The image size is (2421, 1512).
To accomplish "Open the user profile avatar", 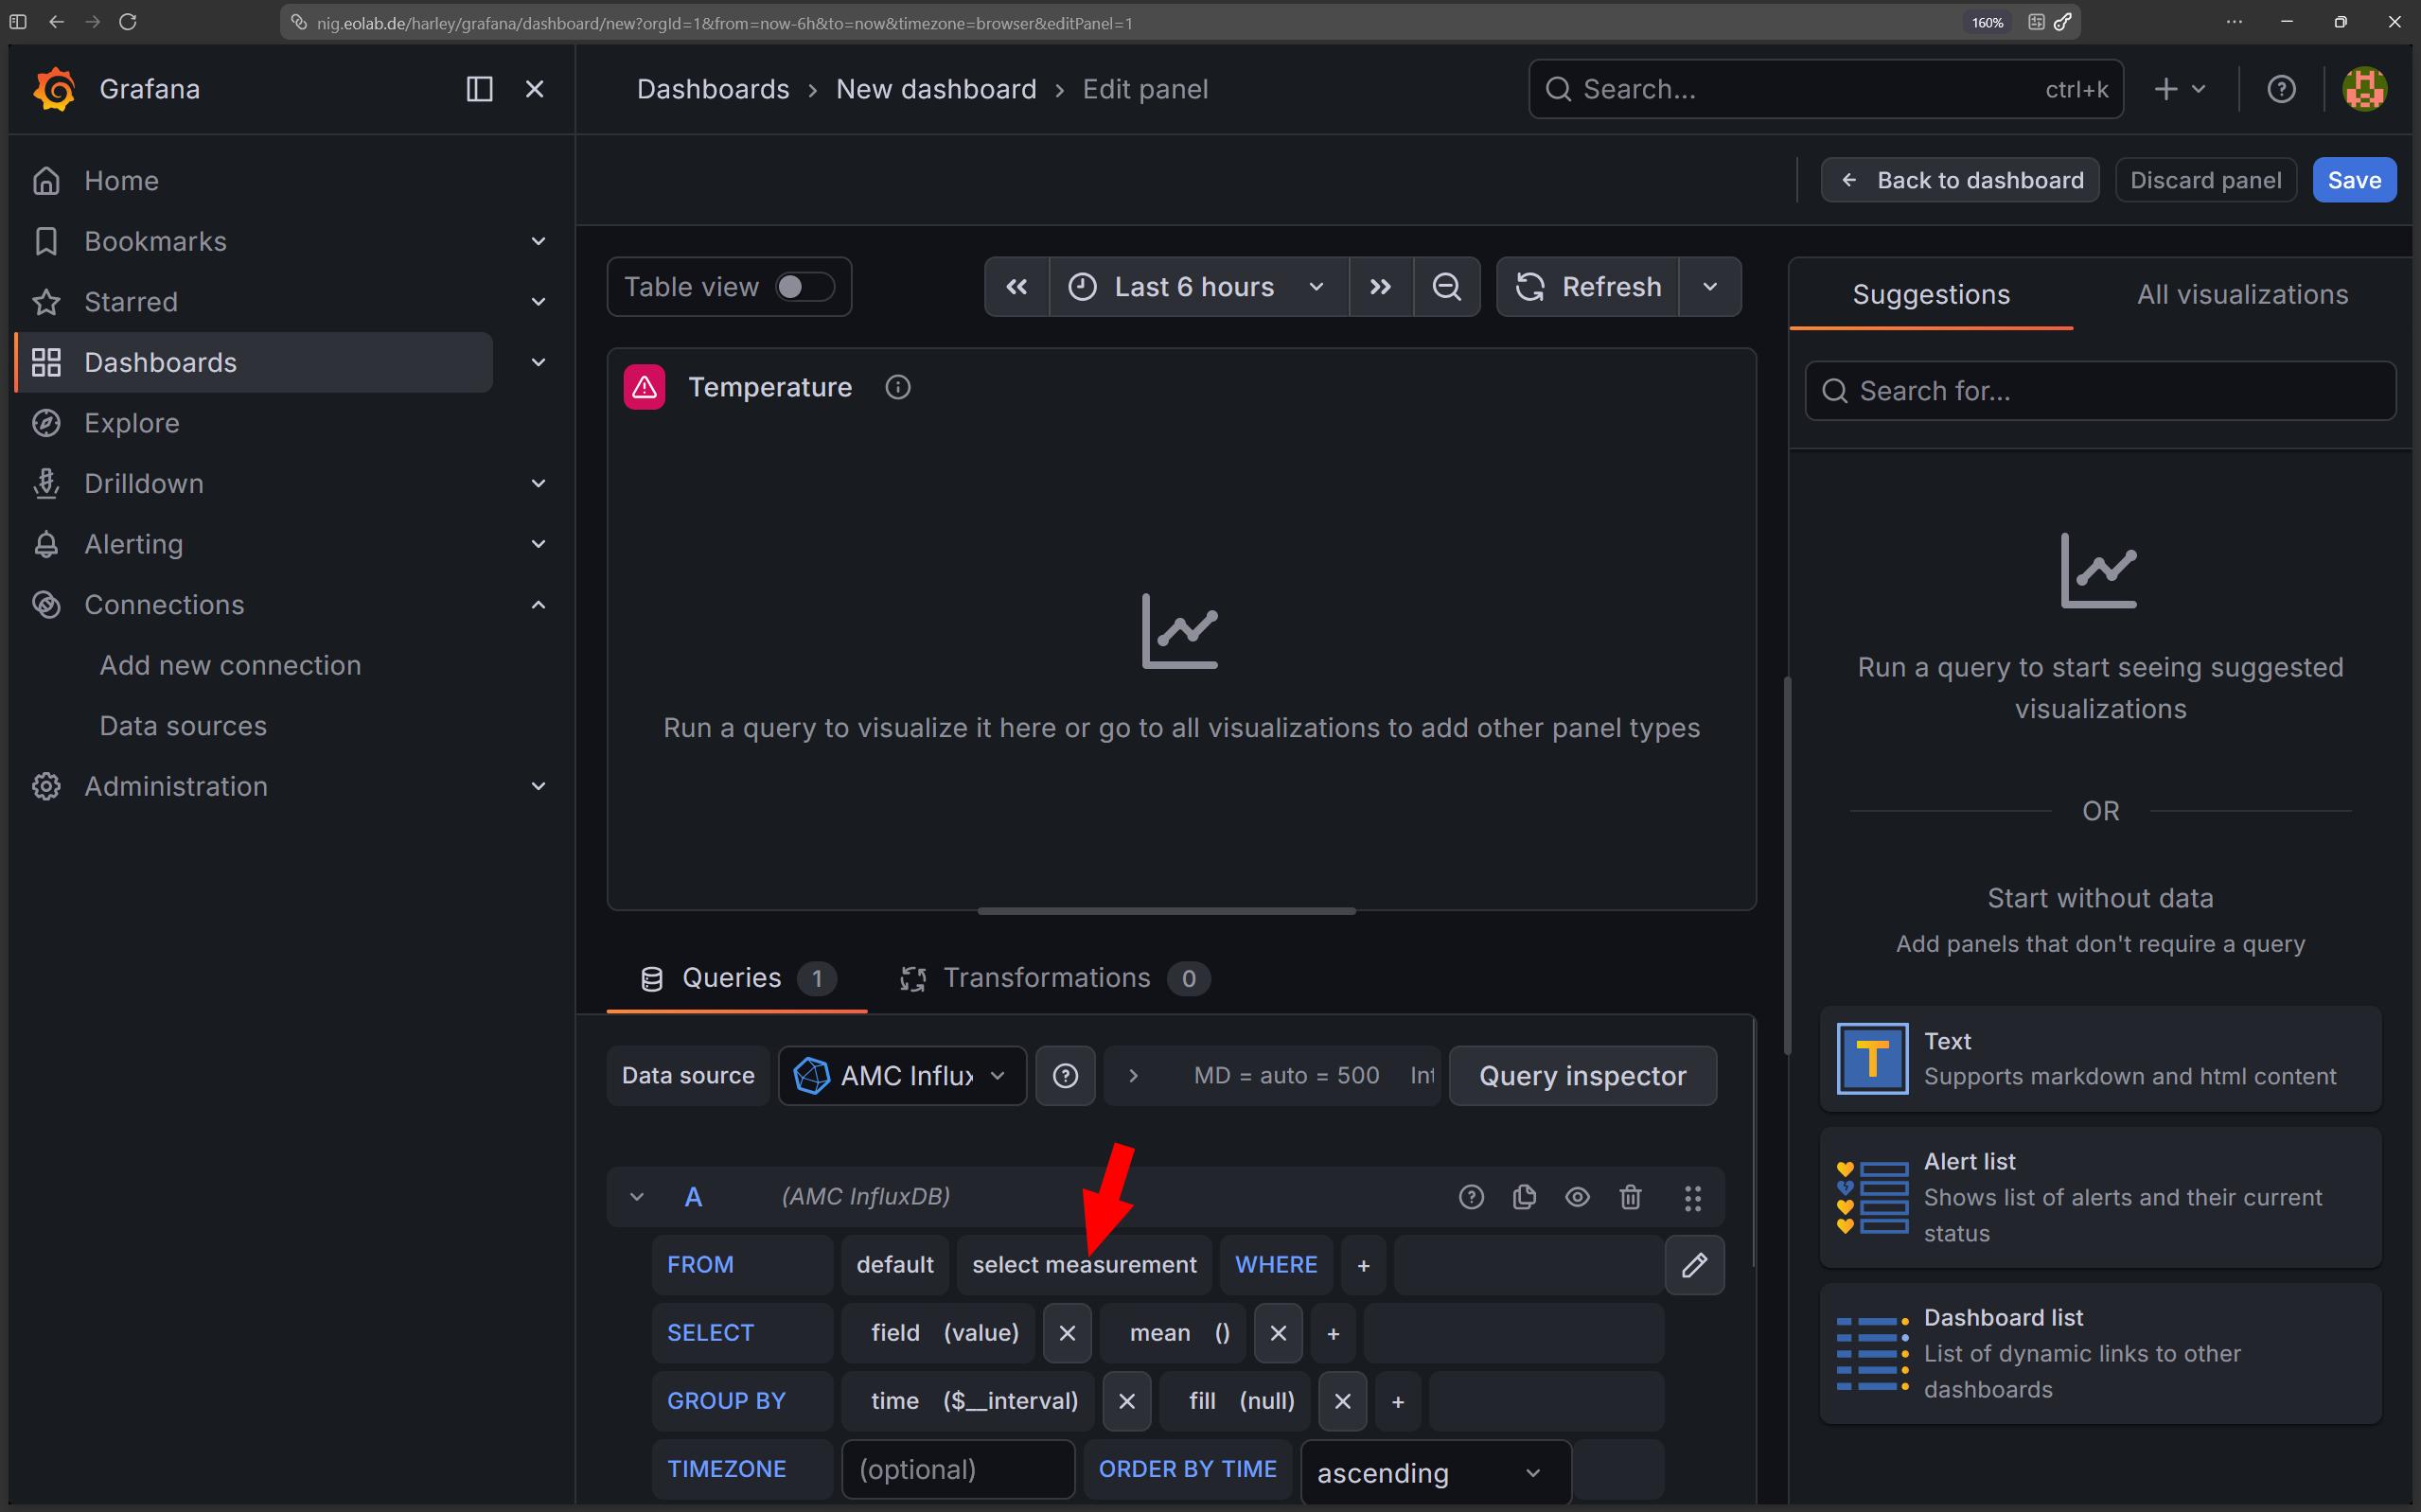I will 2364,89.
